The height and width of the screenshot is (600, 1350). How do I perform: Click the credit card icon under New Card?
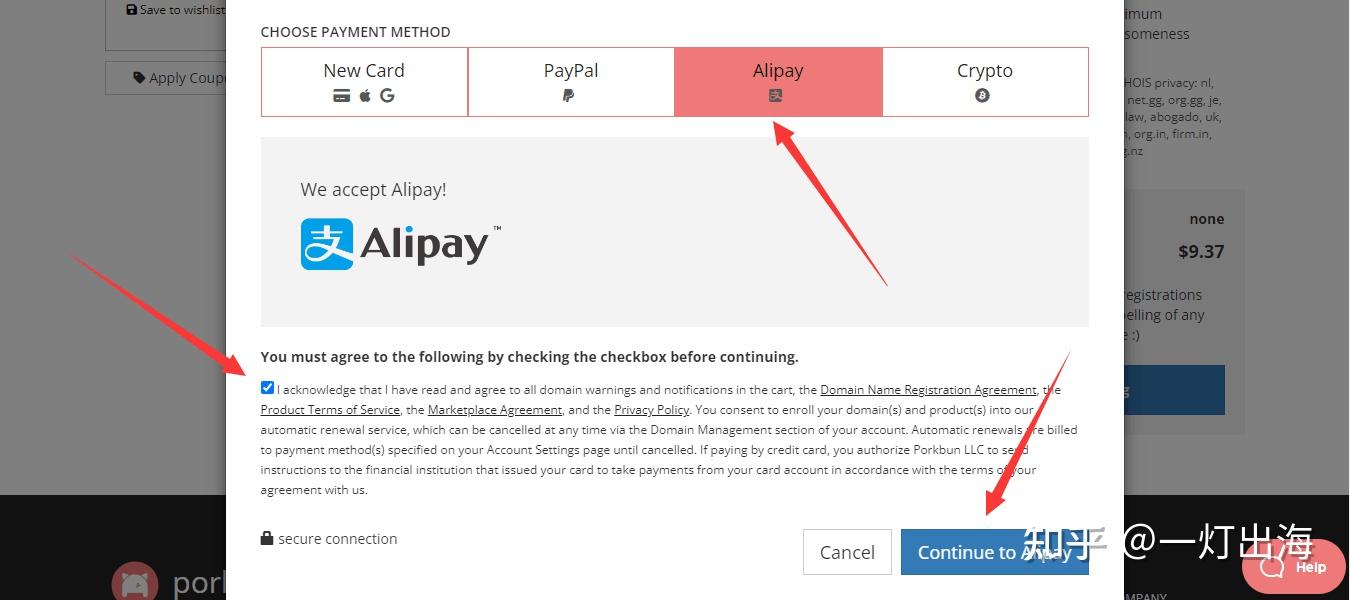[x=341, y=96]
